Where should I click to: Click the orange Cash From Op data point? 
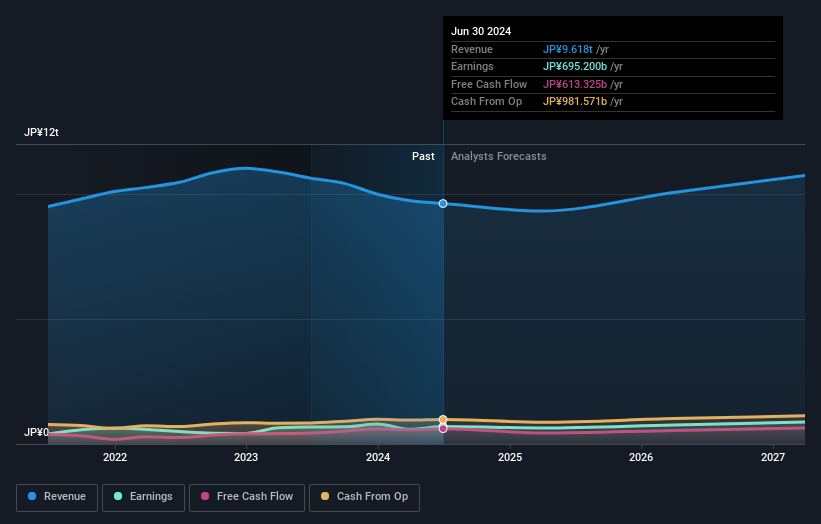(443, 419)
